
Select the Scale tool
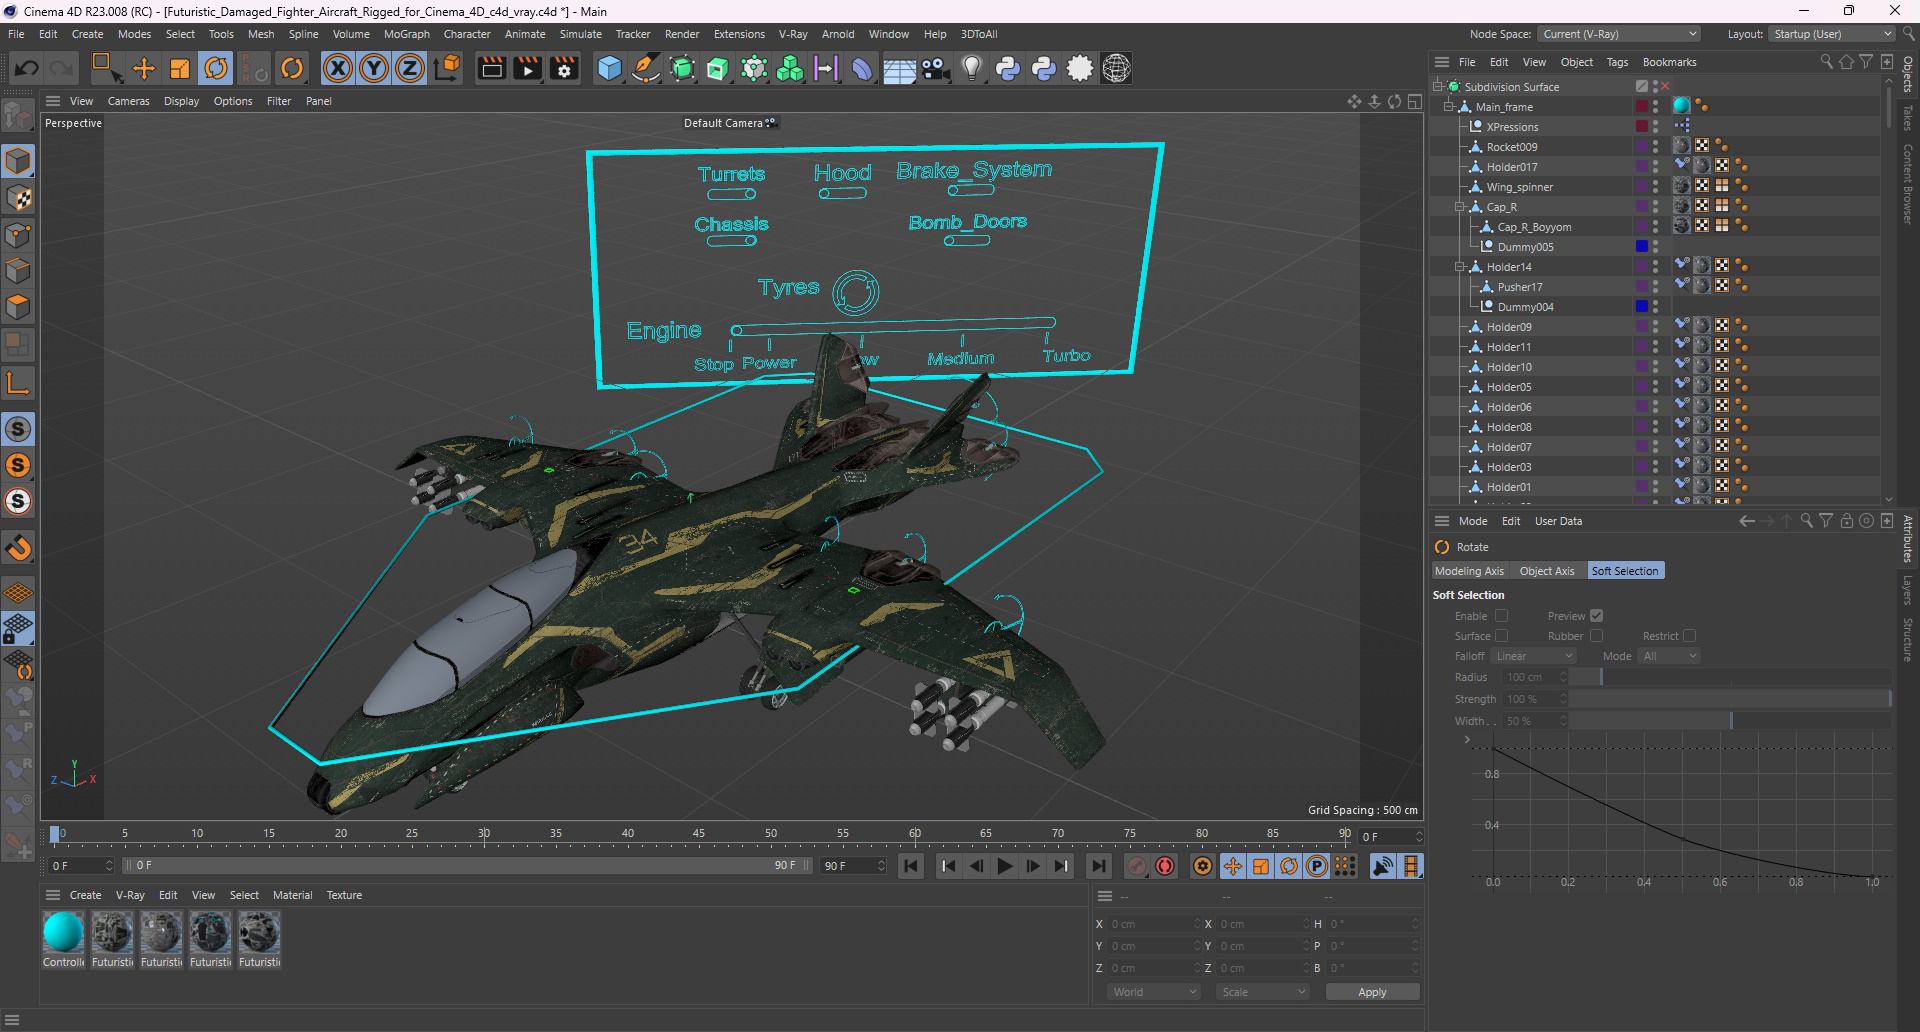pyautogui.click(x=180, y=68)
